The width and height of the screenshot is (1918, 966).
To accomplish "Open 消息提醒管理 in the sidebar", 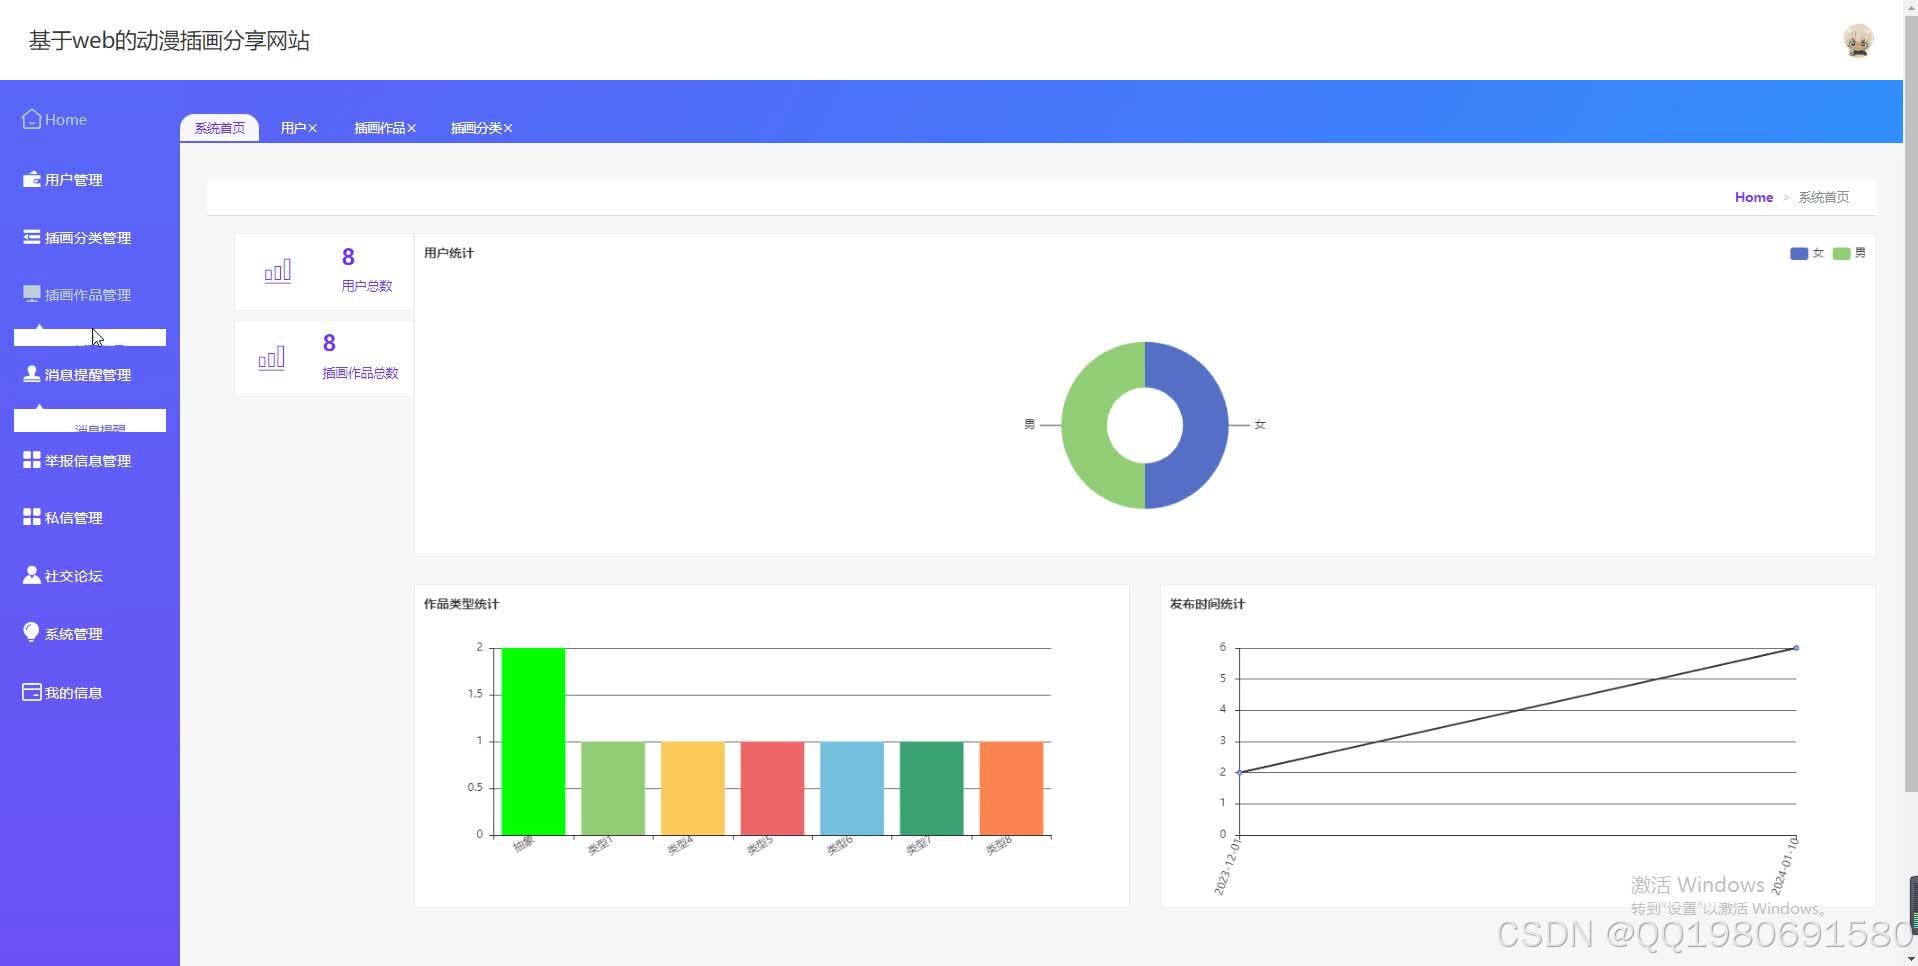I will (88, 375).
